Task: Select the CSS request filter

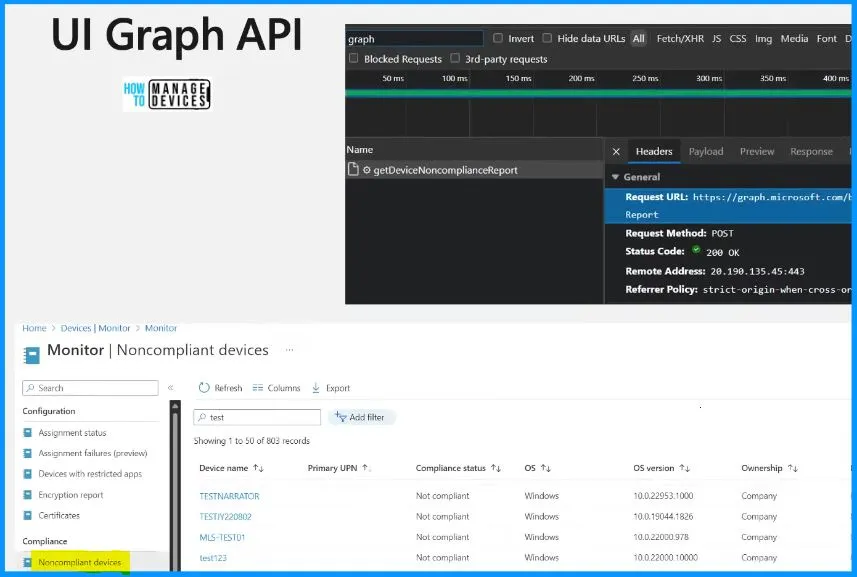Action: click(x=738, y=39)
